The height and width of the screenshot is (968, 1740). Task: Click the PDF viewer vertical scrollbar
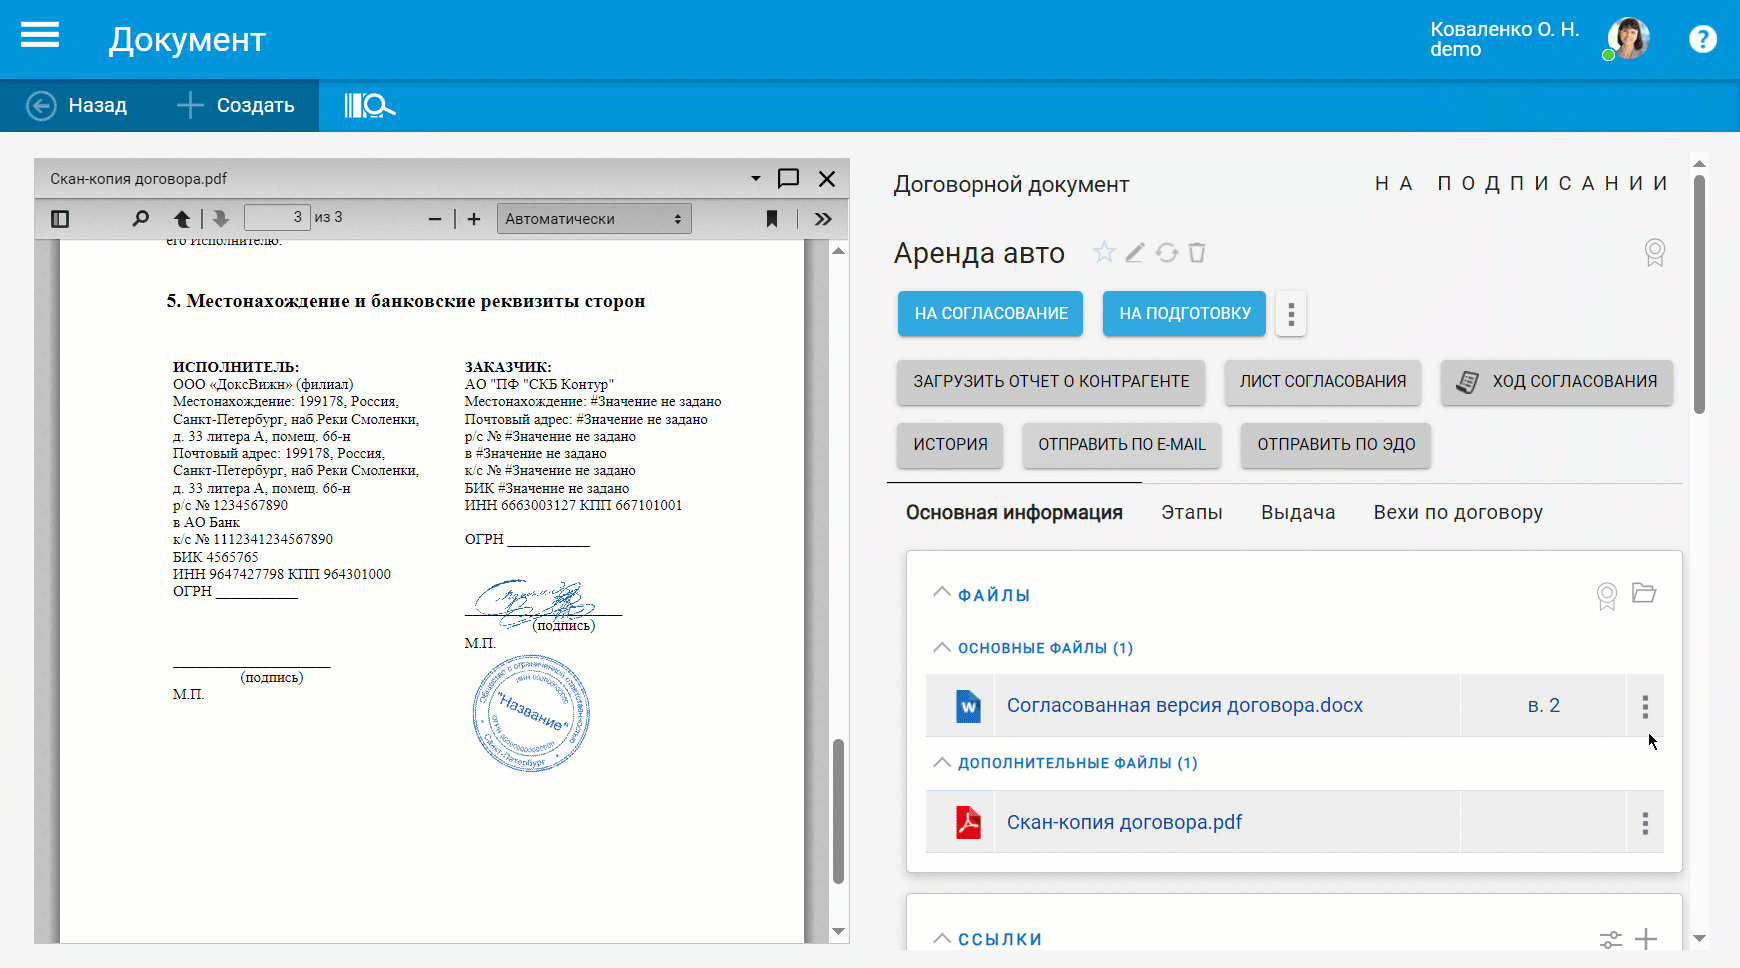tap(838, 810)
